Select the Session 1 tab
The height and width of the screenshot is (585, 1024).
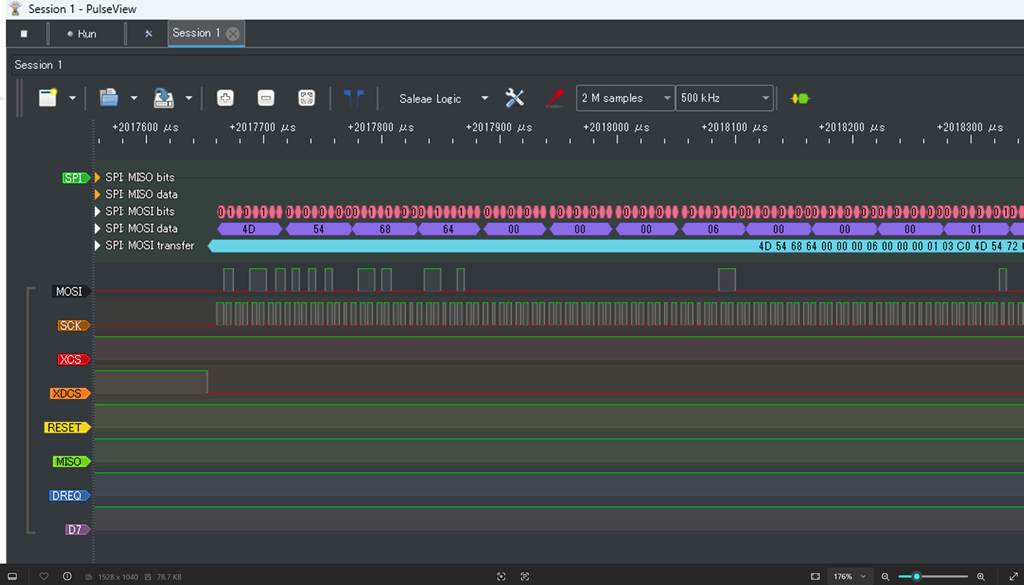pyautogui.click(x=197, y=33)
